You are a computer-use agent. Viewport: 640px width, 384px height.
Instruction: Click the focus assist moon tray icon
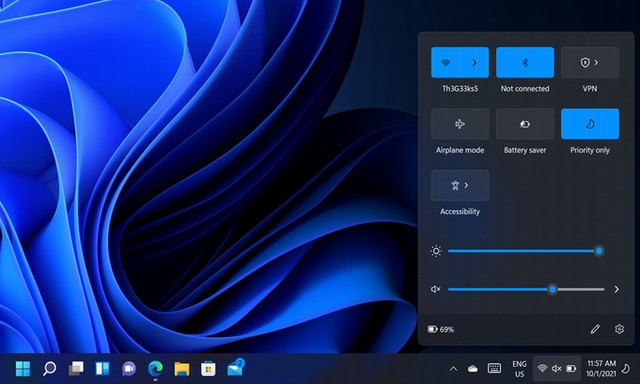pos(626,369)
